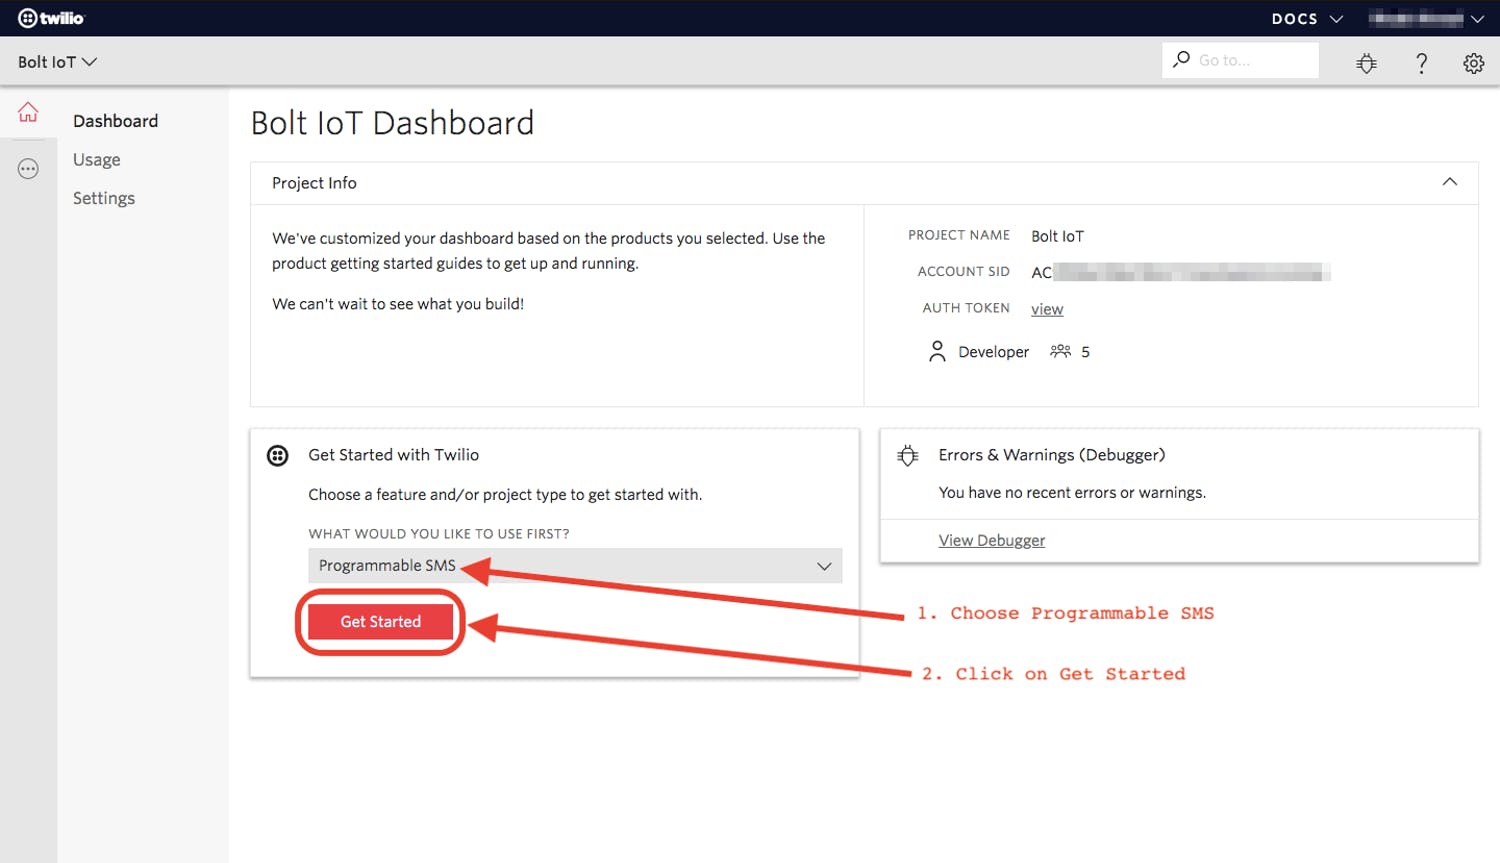Click the Project Info header title
1500x863 pixels.
[x=314, y=183]
